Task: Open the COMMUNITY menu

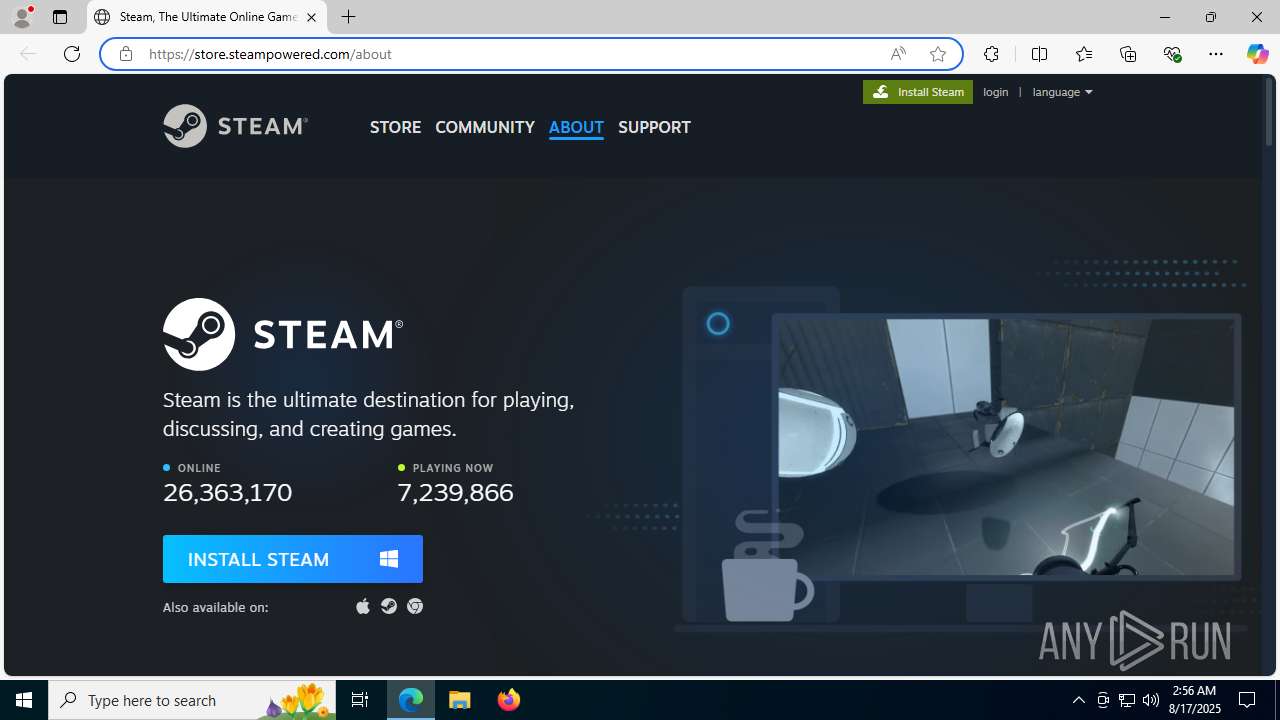Action: click(x=485, y=127)
